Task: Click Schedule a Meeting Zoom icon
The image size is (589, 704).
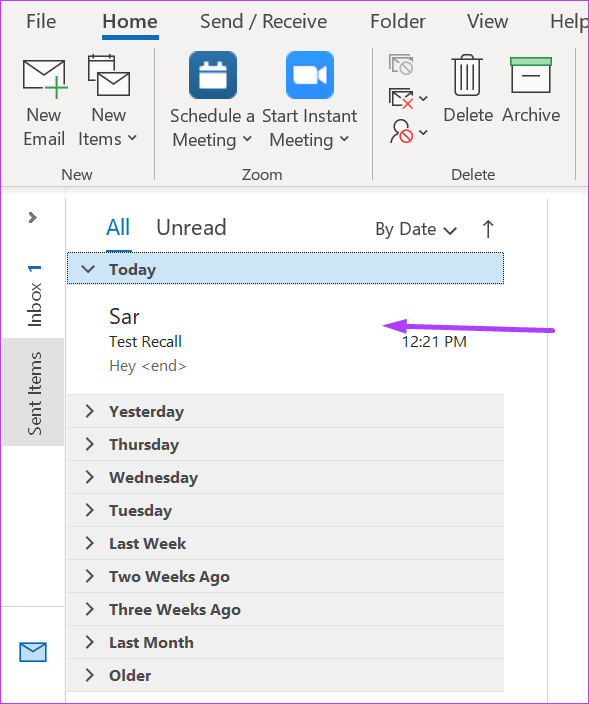Action: tap(213, 75)
